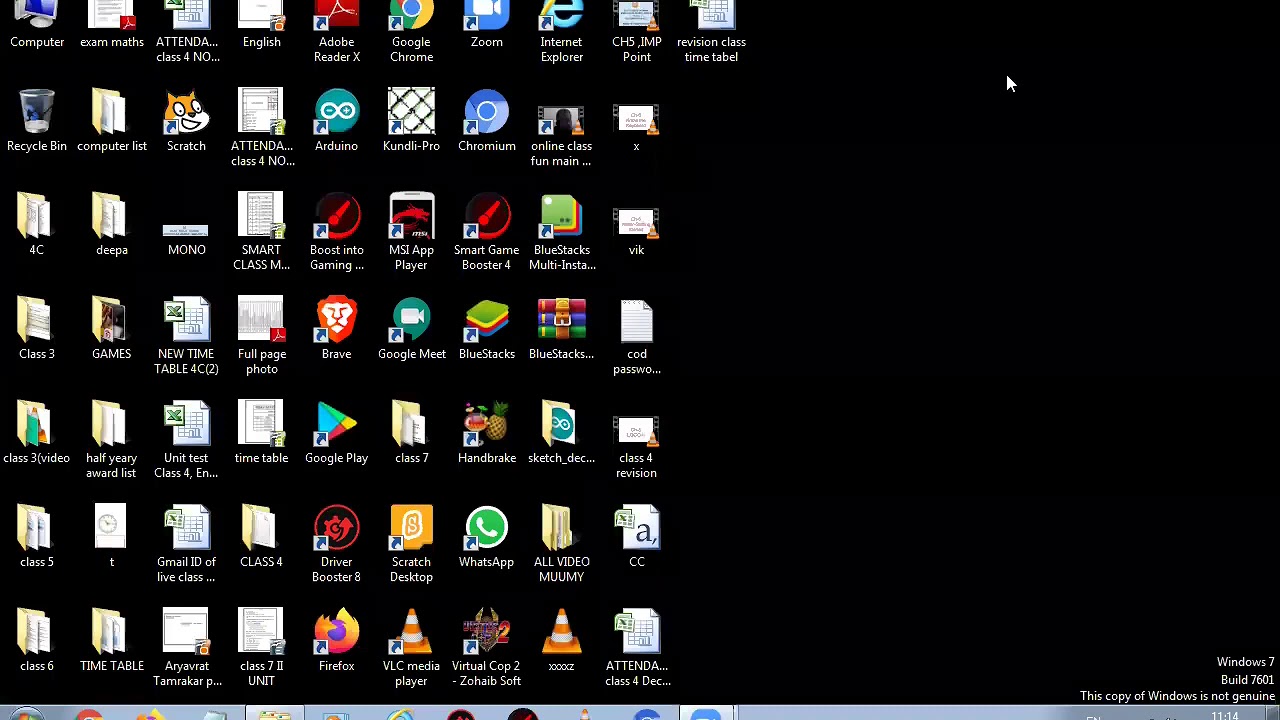Click the Boost into Gaming shortcut

point(336,232)
